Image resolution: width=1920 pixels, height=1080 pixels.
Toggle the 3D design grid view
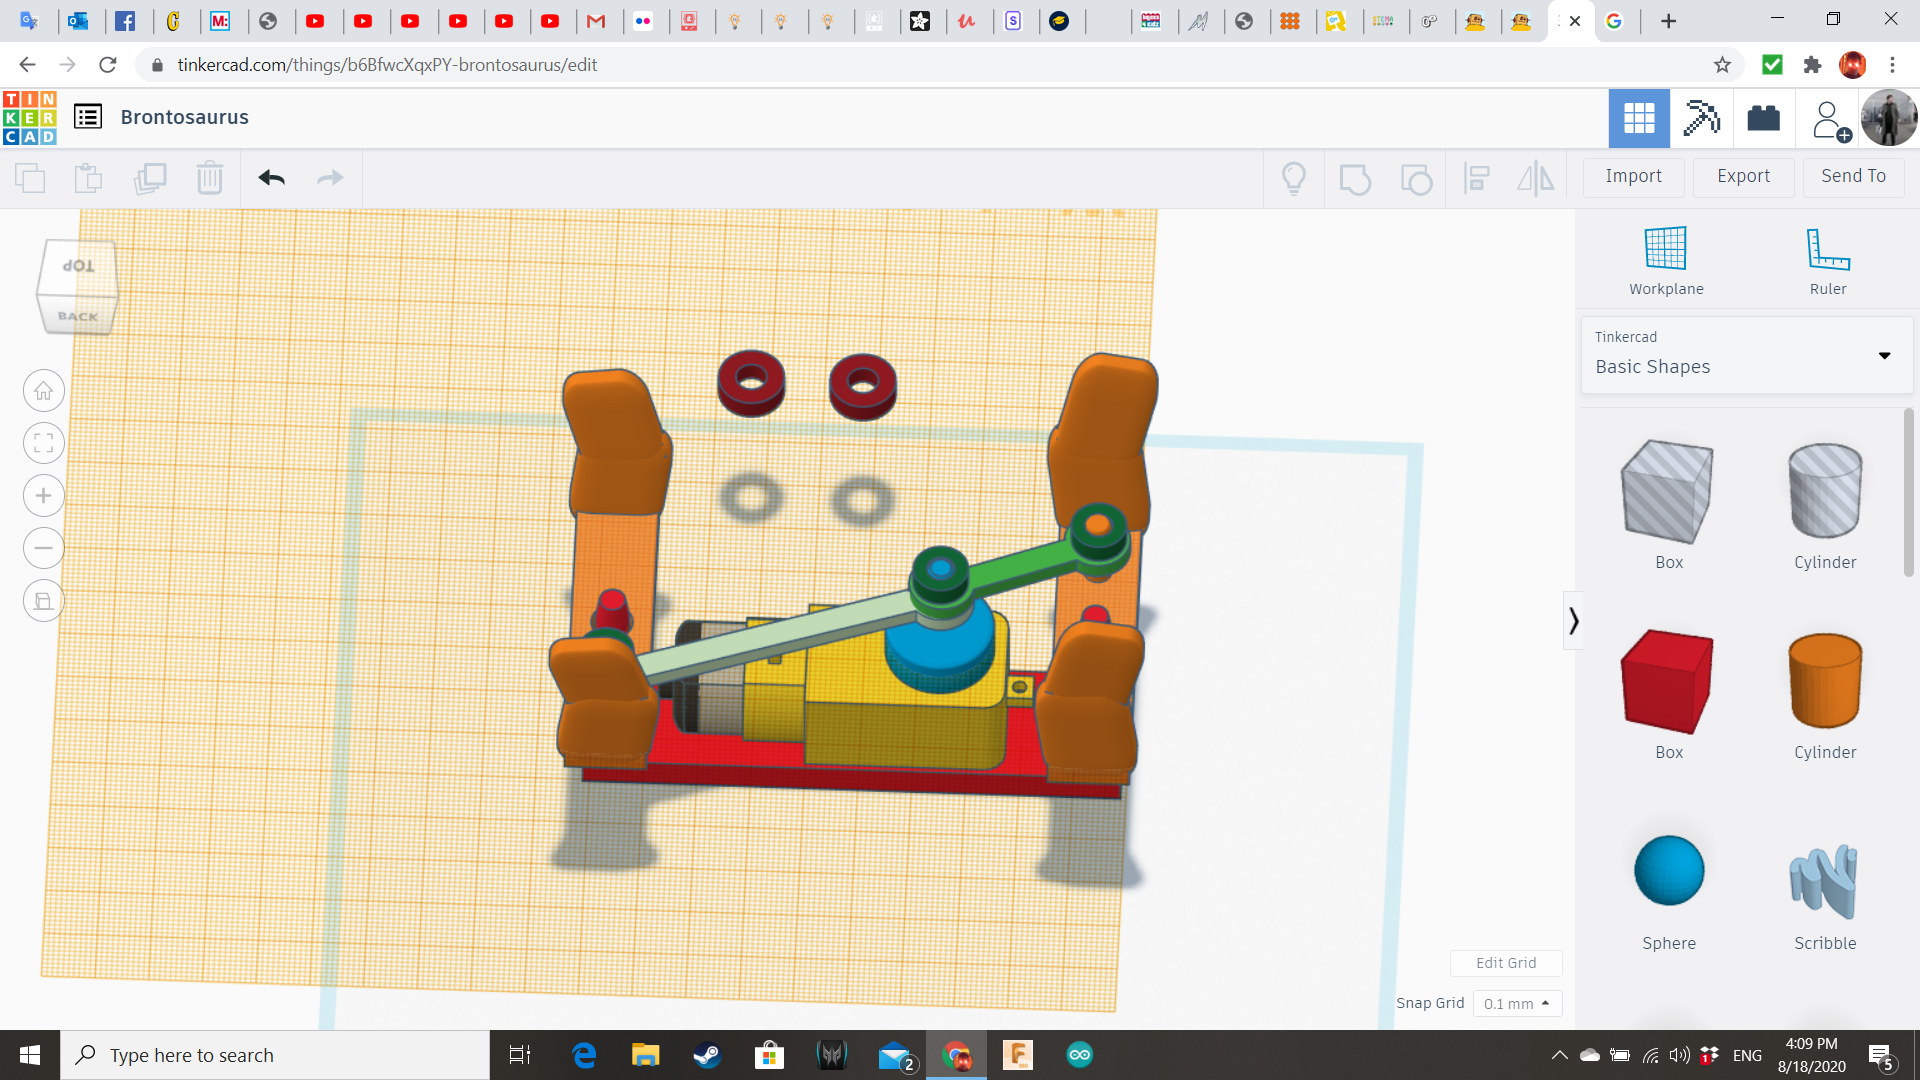[1639, 118]
